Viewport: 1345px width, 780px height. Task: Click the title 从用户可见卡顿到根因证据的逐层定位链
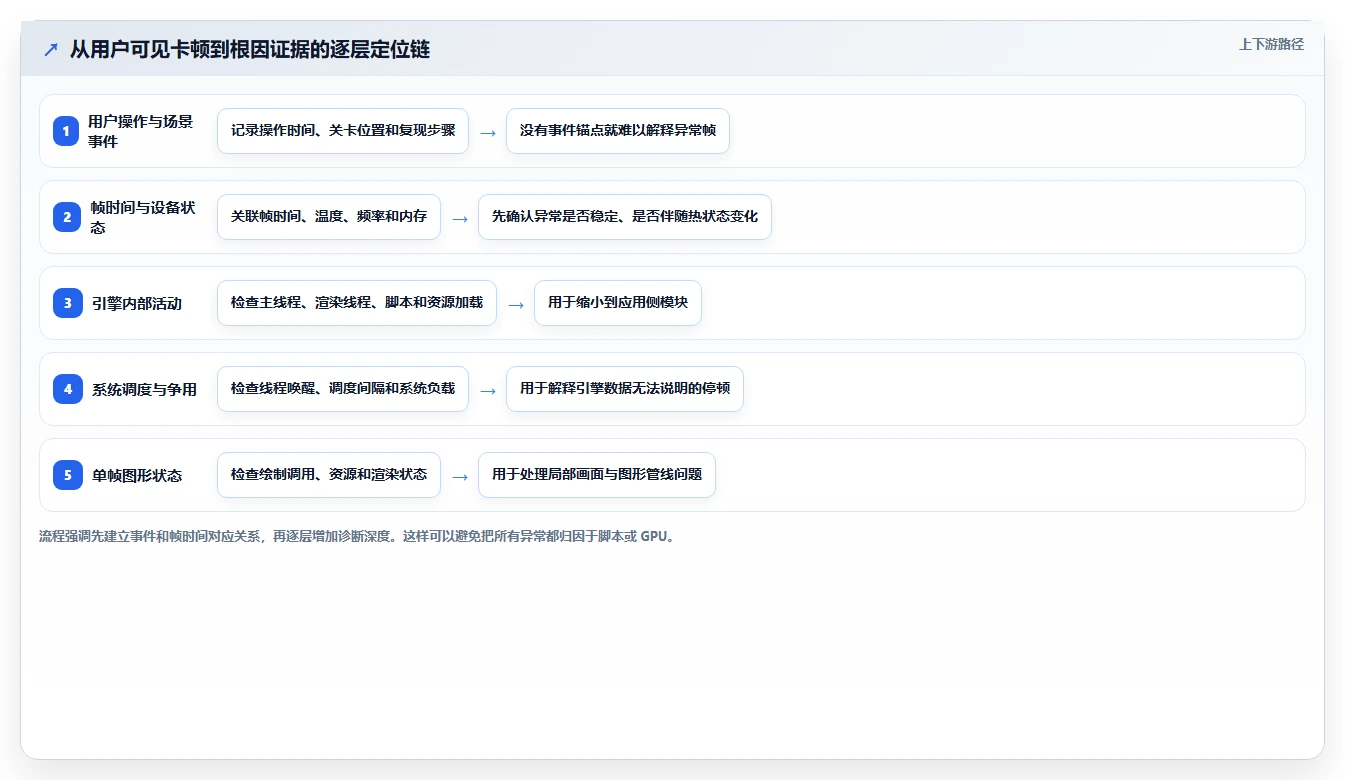pos(250,49)
